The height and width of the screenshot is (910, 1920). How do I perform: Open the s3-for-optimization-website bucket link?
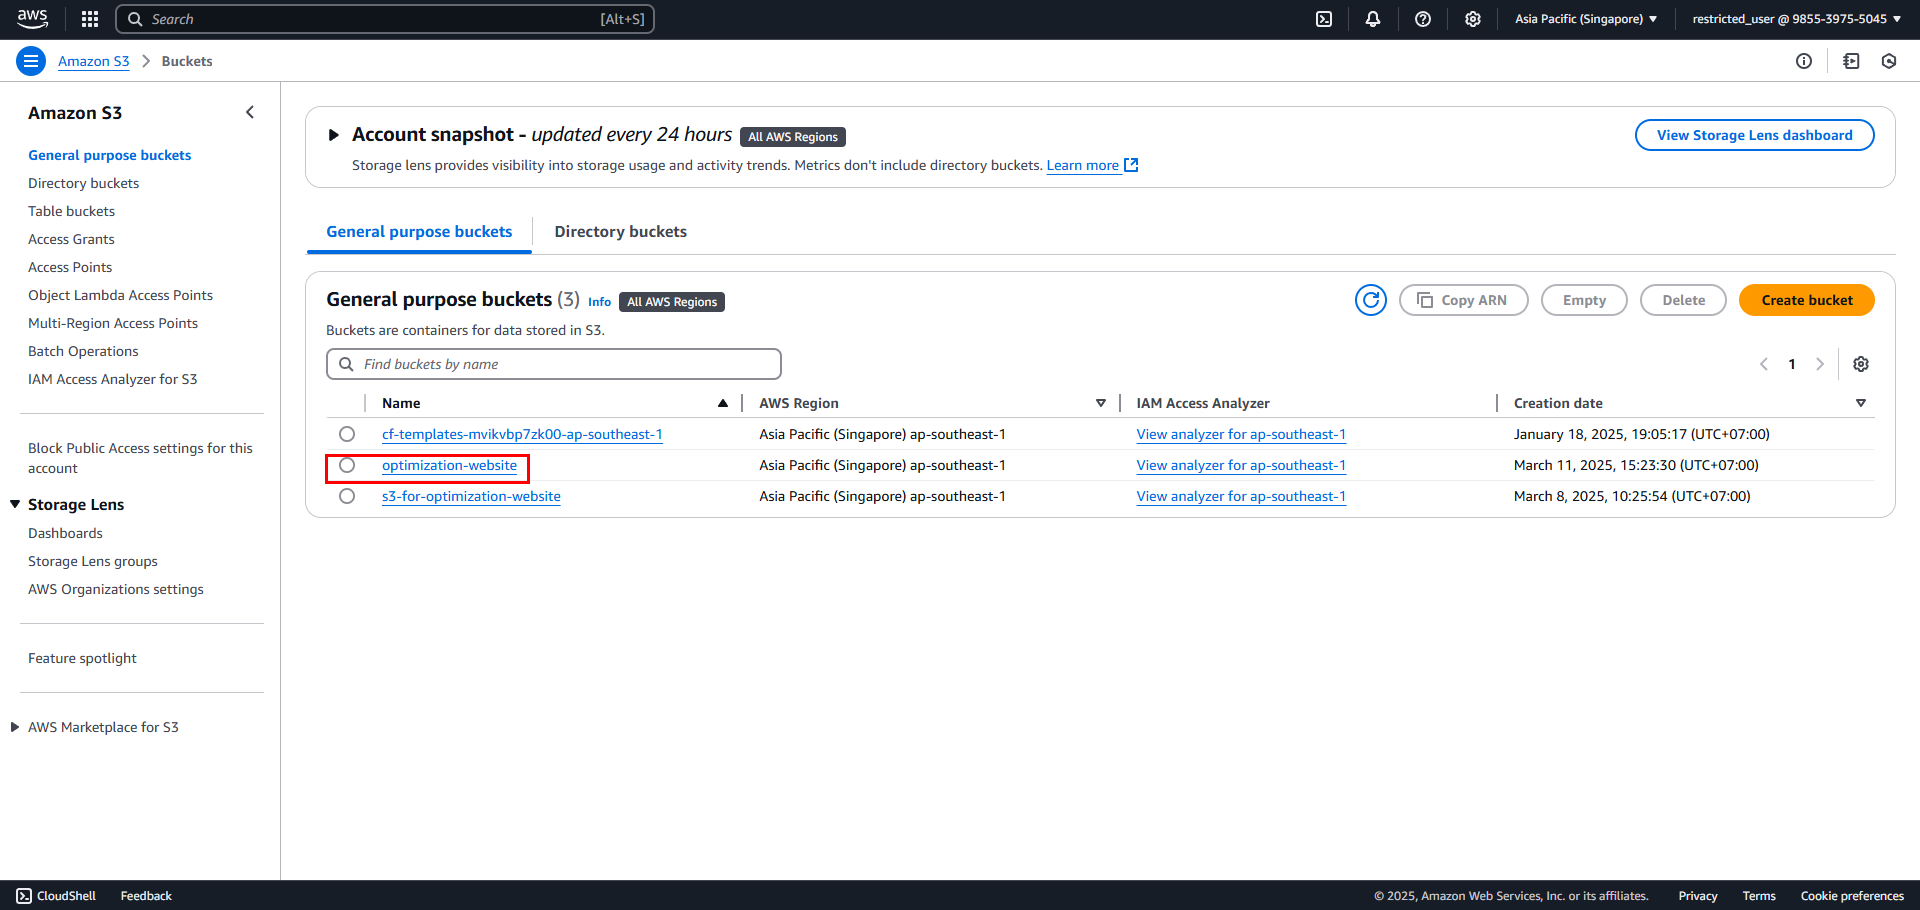click(471, 496)
